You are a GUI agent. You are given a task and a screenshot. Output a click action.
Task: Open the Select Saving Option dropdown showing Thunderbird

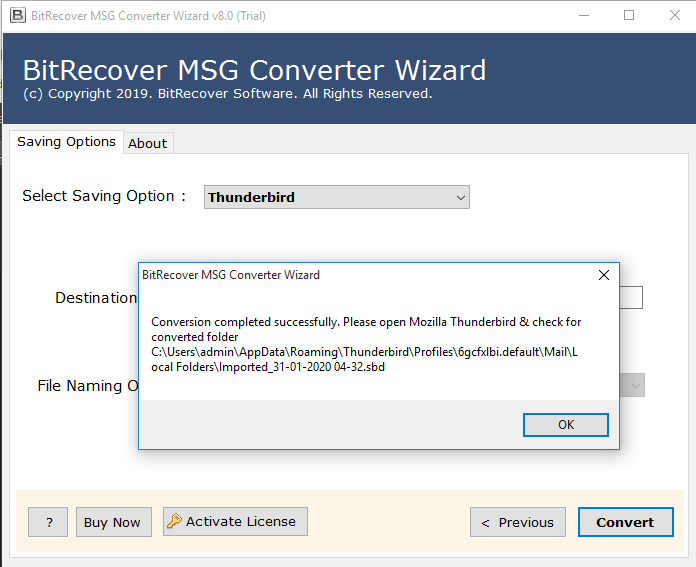[x=336, y=197]
